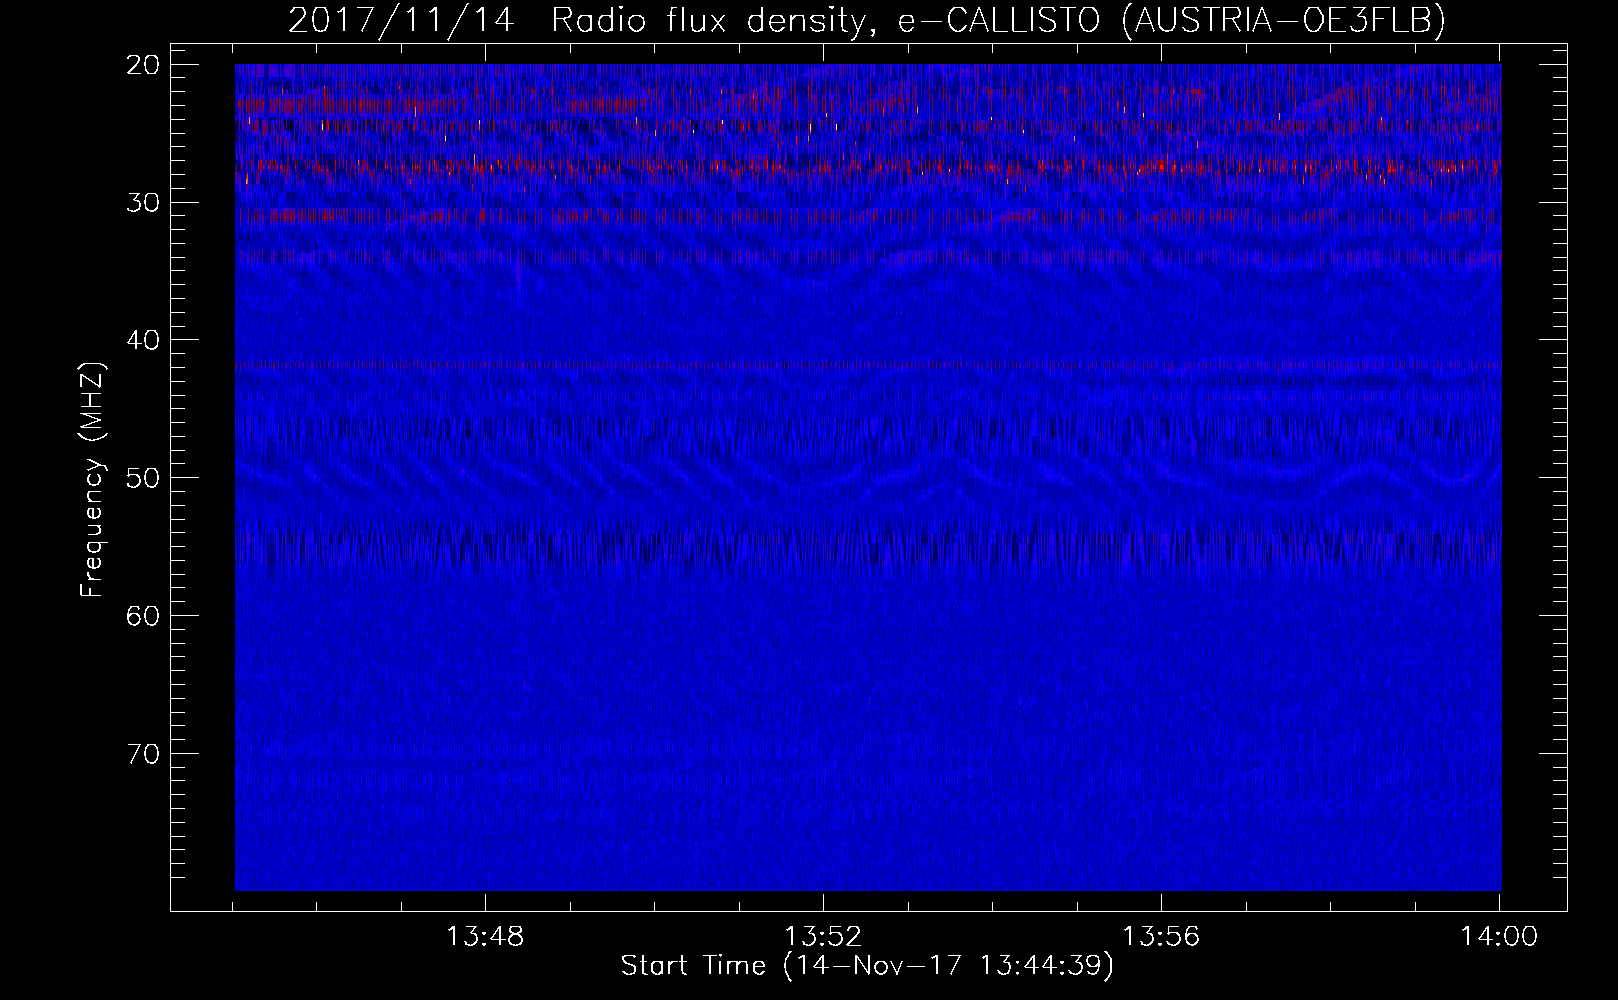1618x1000 pixels.
Task: Click the 30 frequency tick label
Action: coord(144,202)
